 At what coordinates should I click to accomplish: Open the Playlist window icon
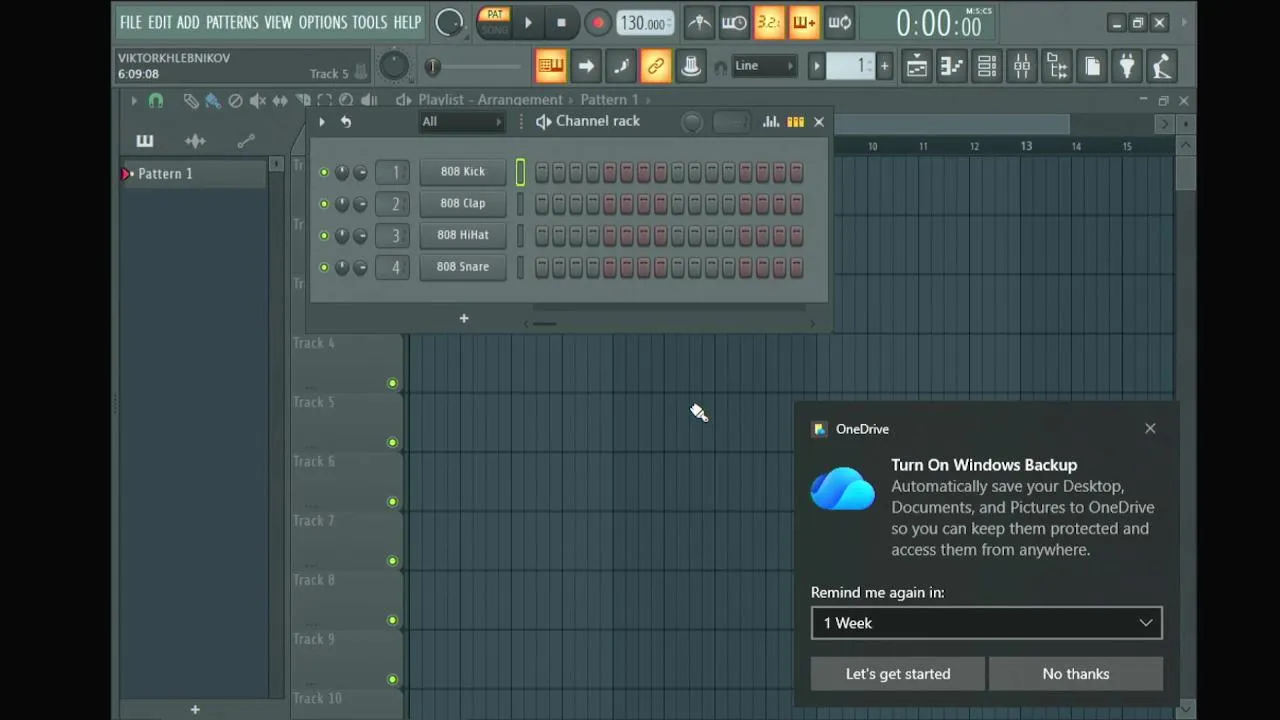tap(917, 67)
